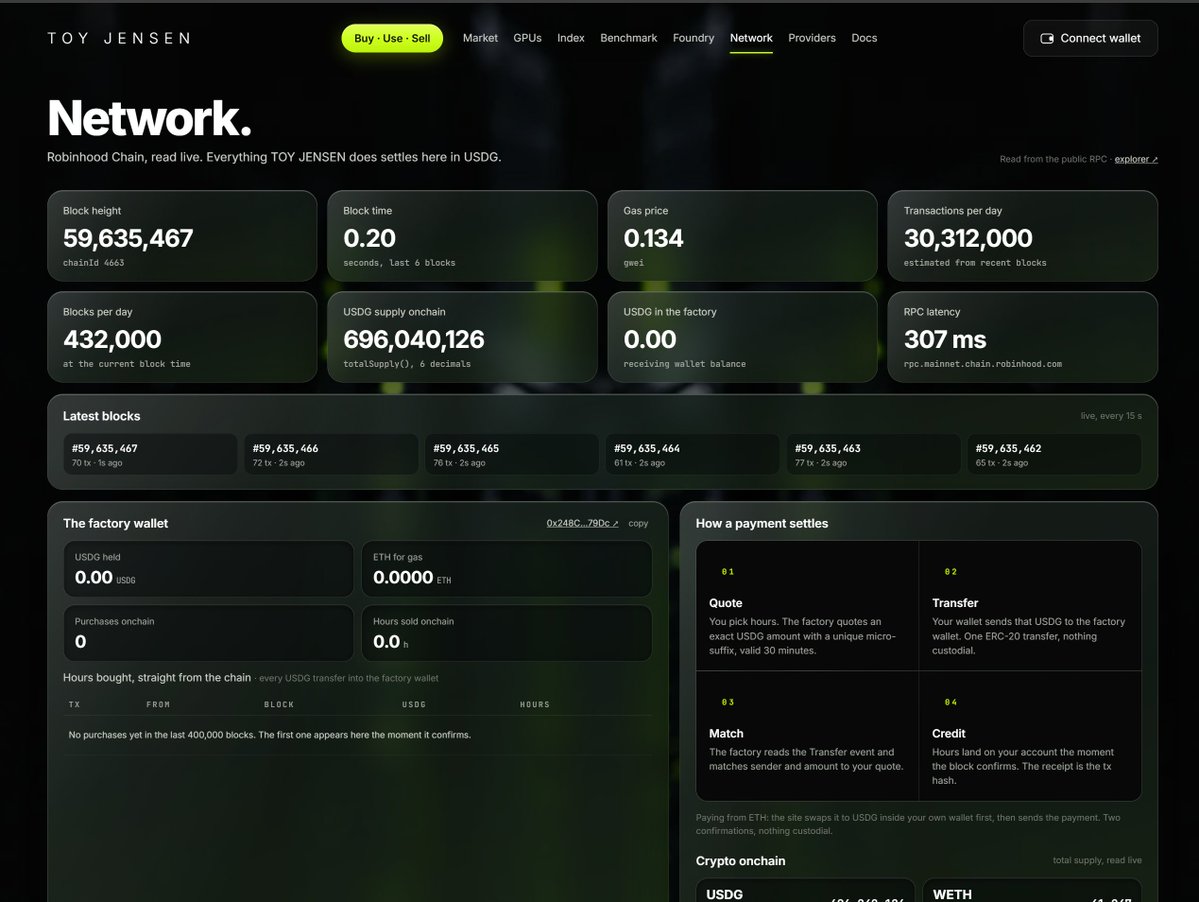1199x902 pixels.
Task: Select the Transactions per day card
Action: pyautogui.click(x=1022, y=236)
